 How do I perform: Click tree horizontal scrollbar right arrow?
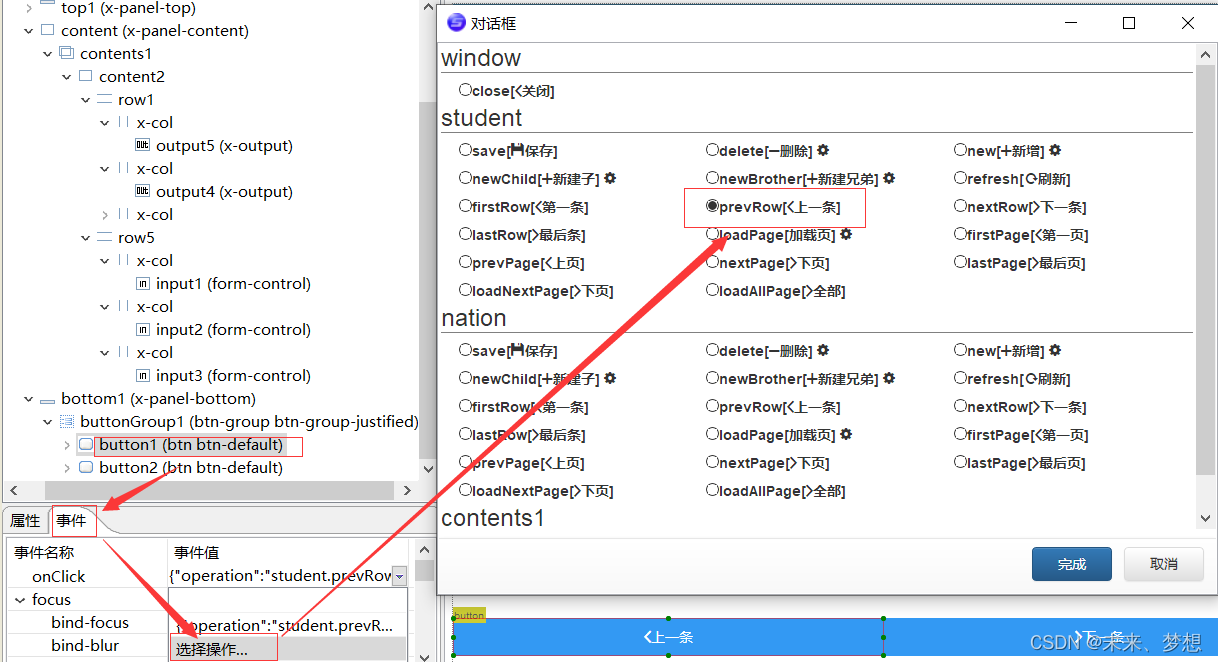(x=407, y=490)
